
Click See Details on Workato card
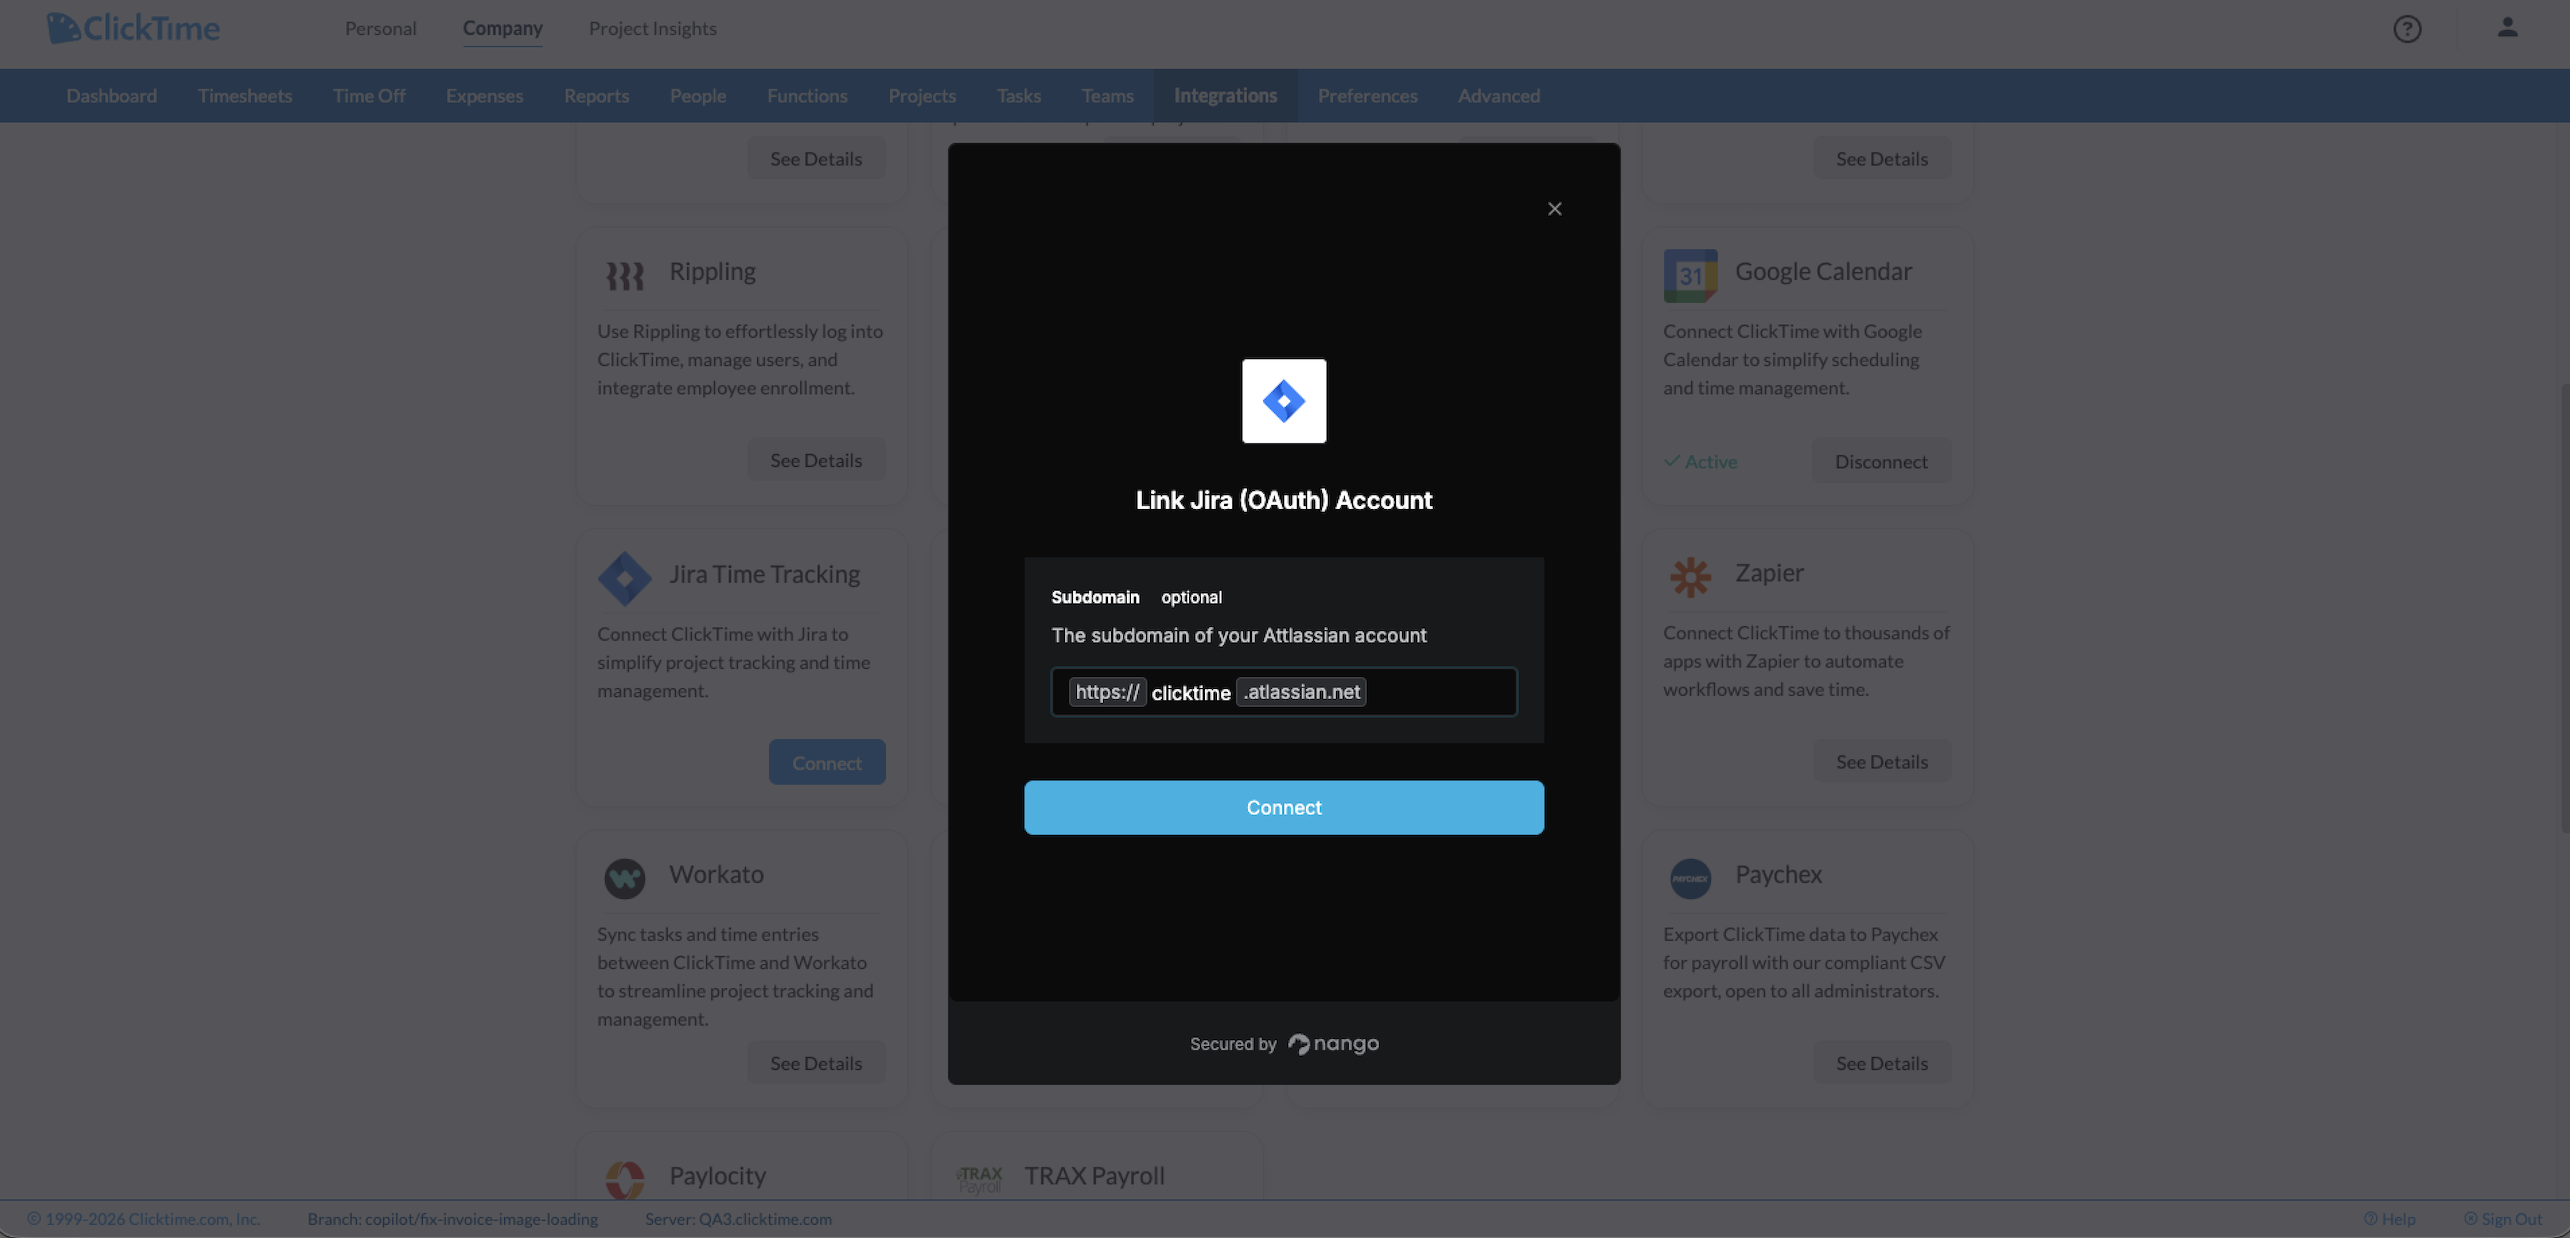click(816, 1063)
